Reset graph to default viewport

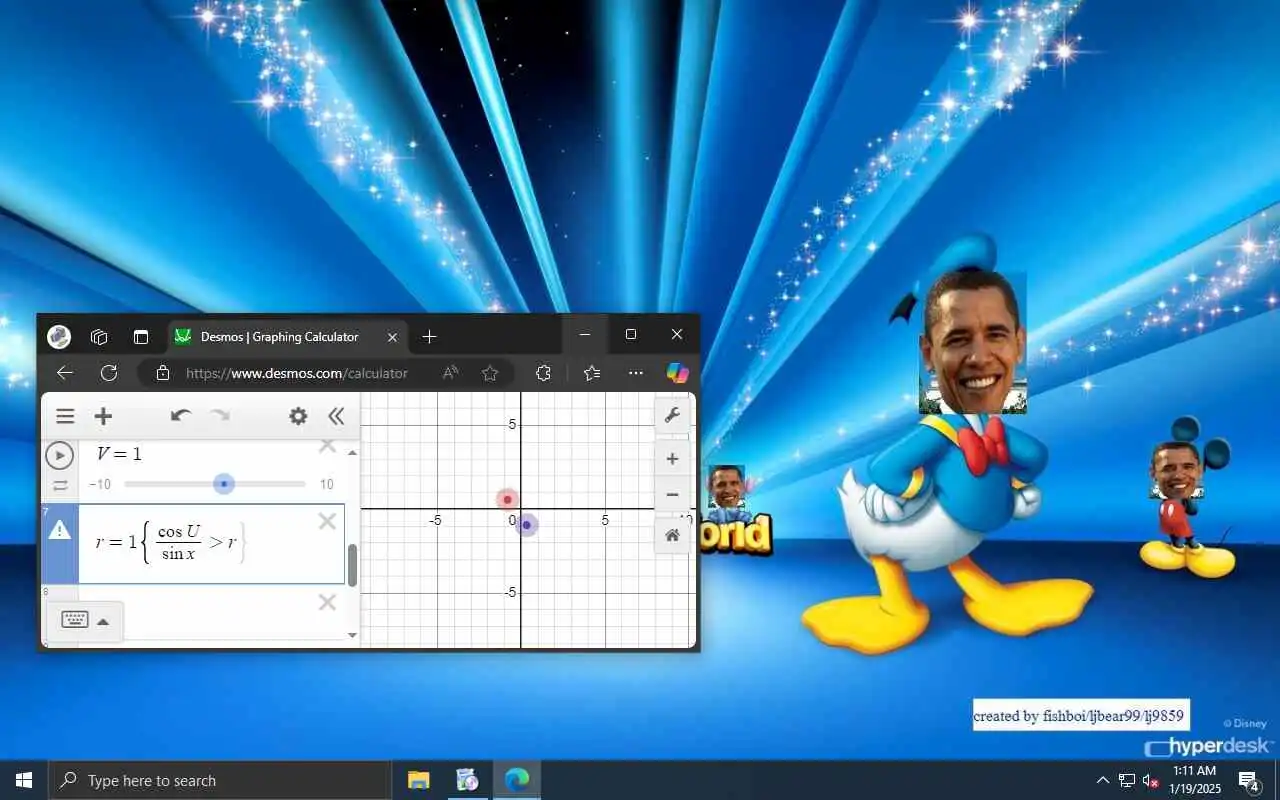(672, 536)
